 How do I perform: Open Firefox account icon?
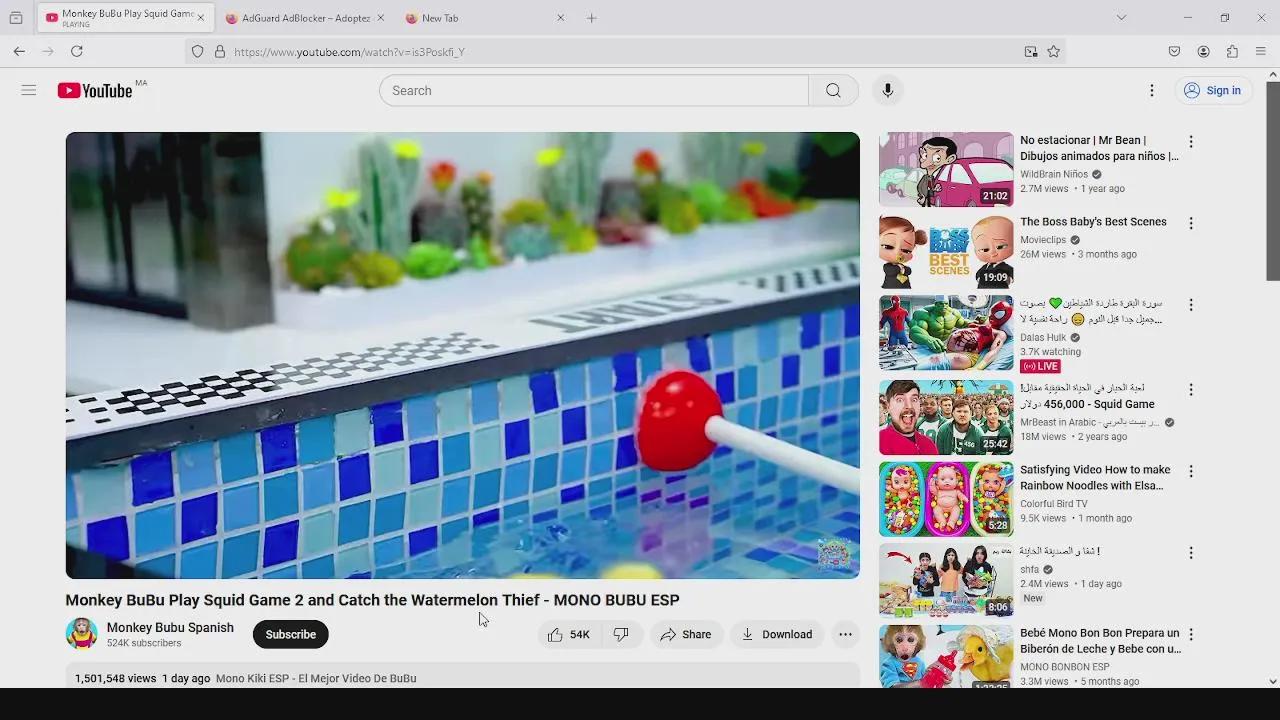(1204, 51)
